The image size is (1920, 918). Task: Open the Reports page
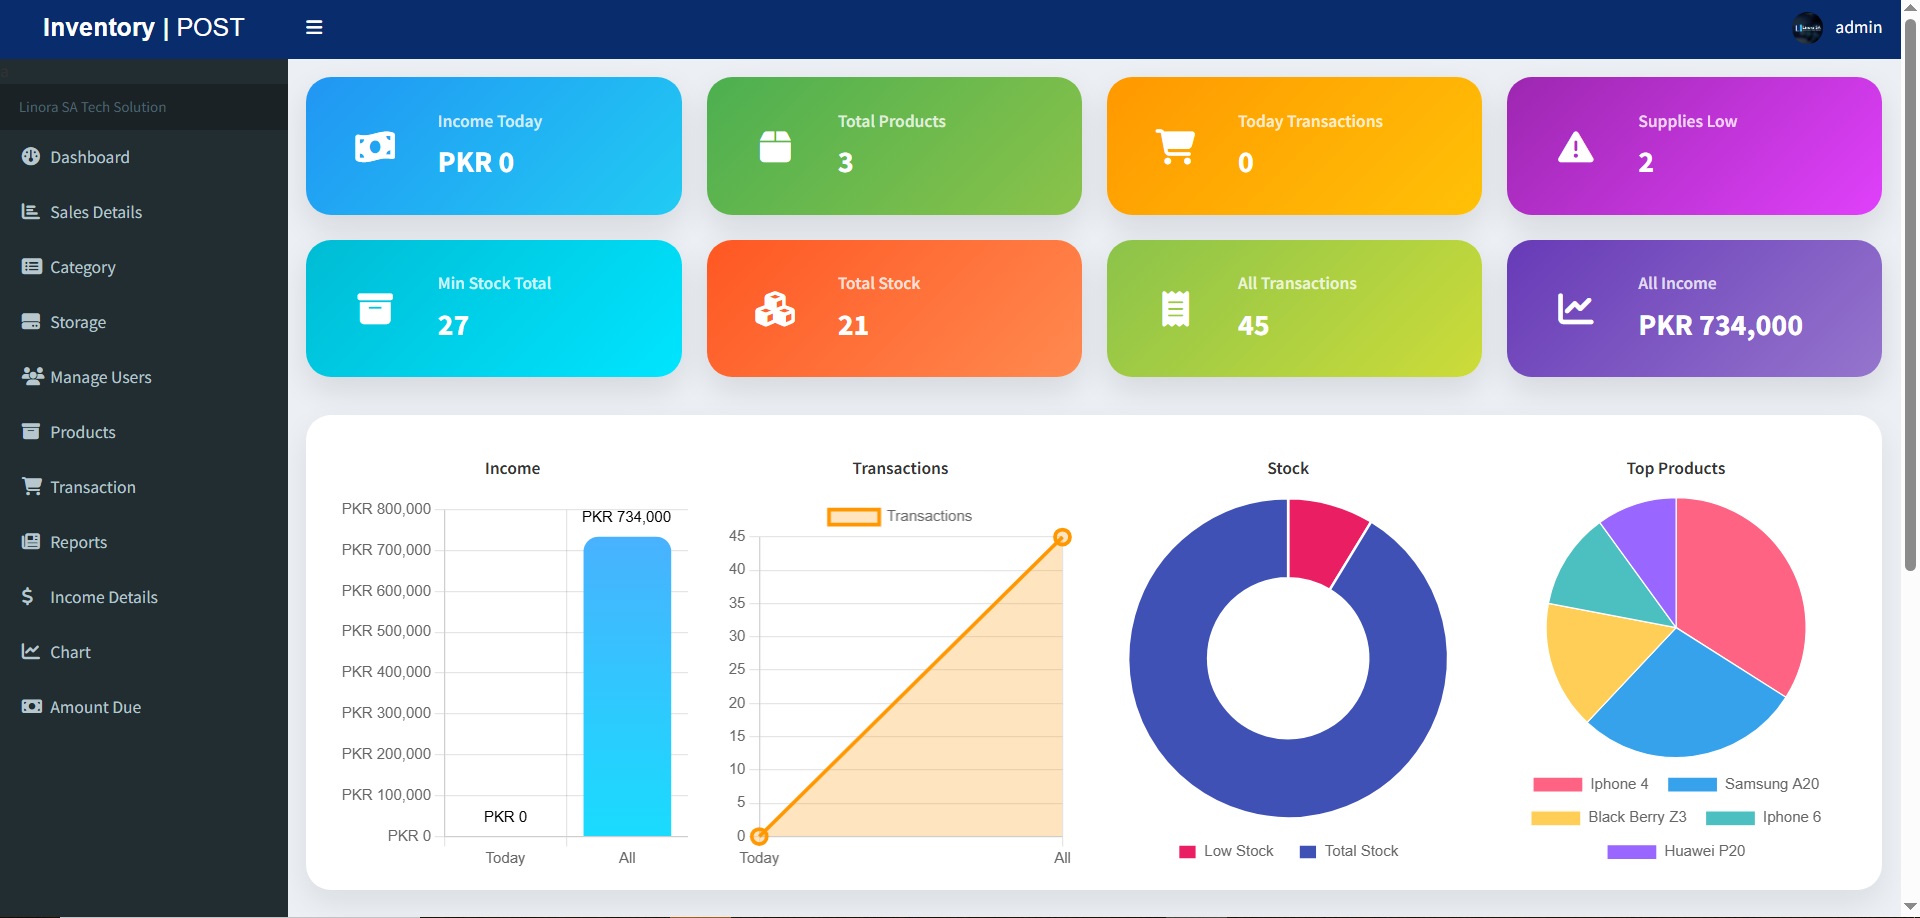[78, 542]
